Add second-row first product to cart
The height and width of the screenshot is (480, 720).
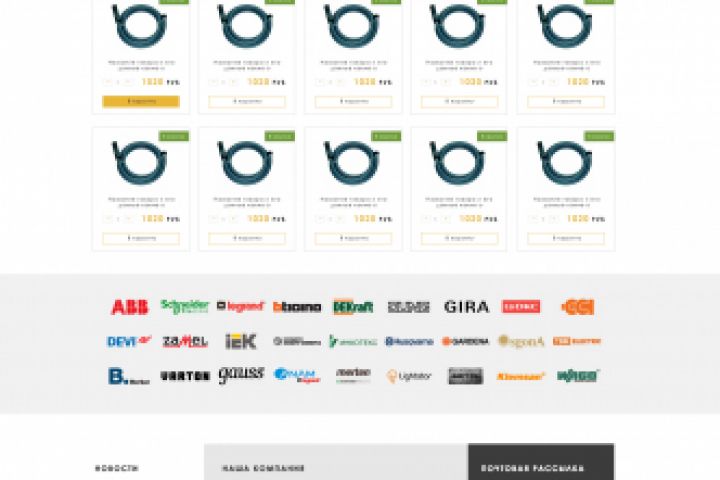click(141, 238)
